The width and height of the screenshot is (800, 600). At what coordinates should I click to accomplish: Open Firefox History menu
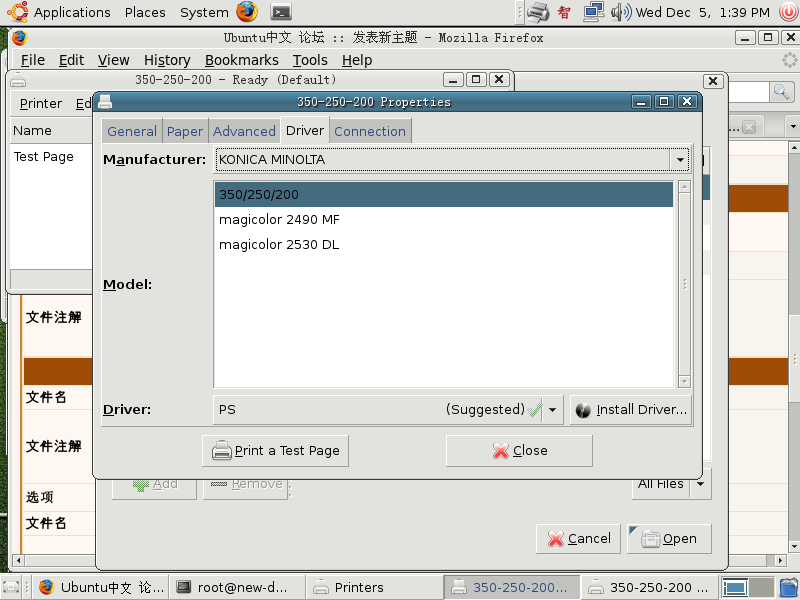[x=167, y=60]
